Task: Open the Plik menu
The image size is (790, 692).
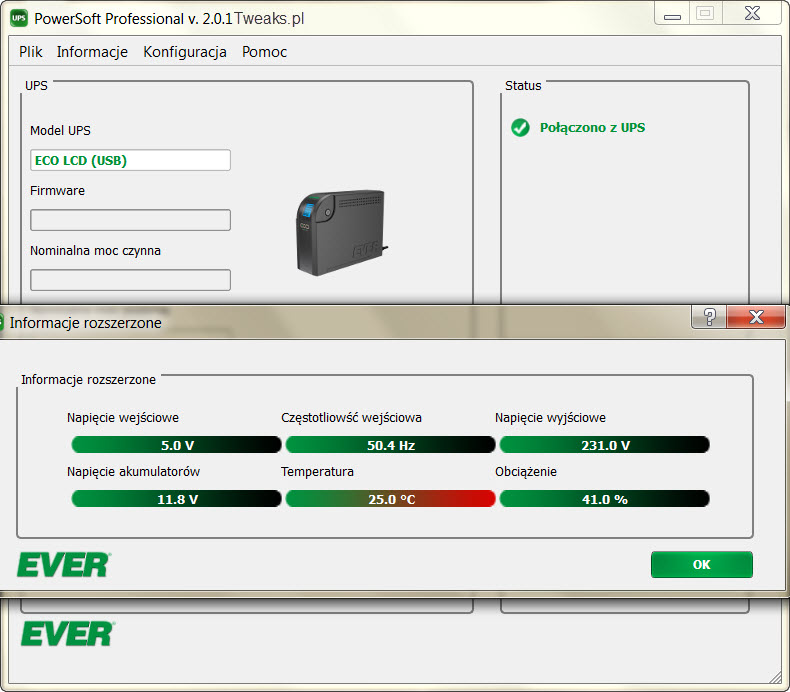Action: click(30, 52)
